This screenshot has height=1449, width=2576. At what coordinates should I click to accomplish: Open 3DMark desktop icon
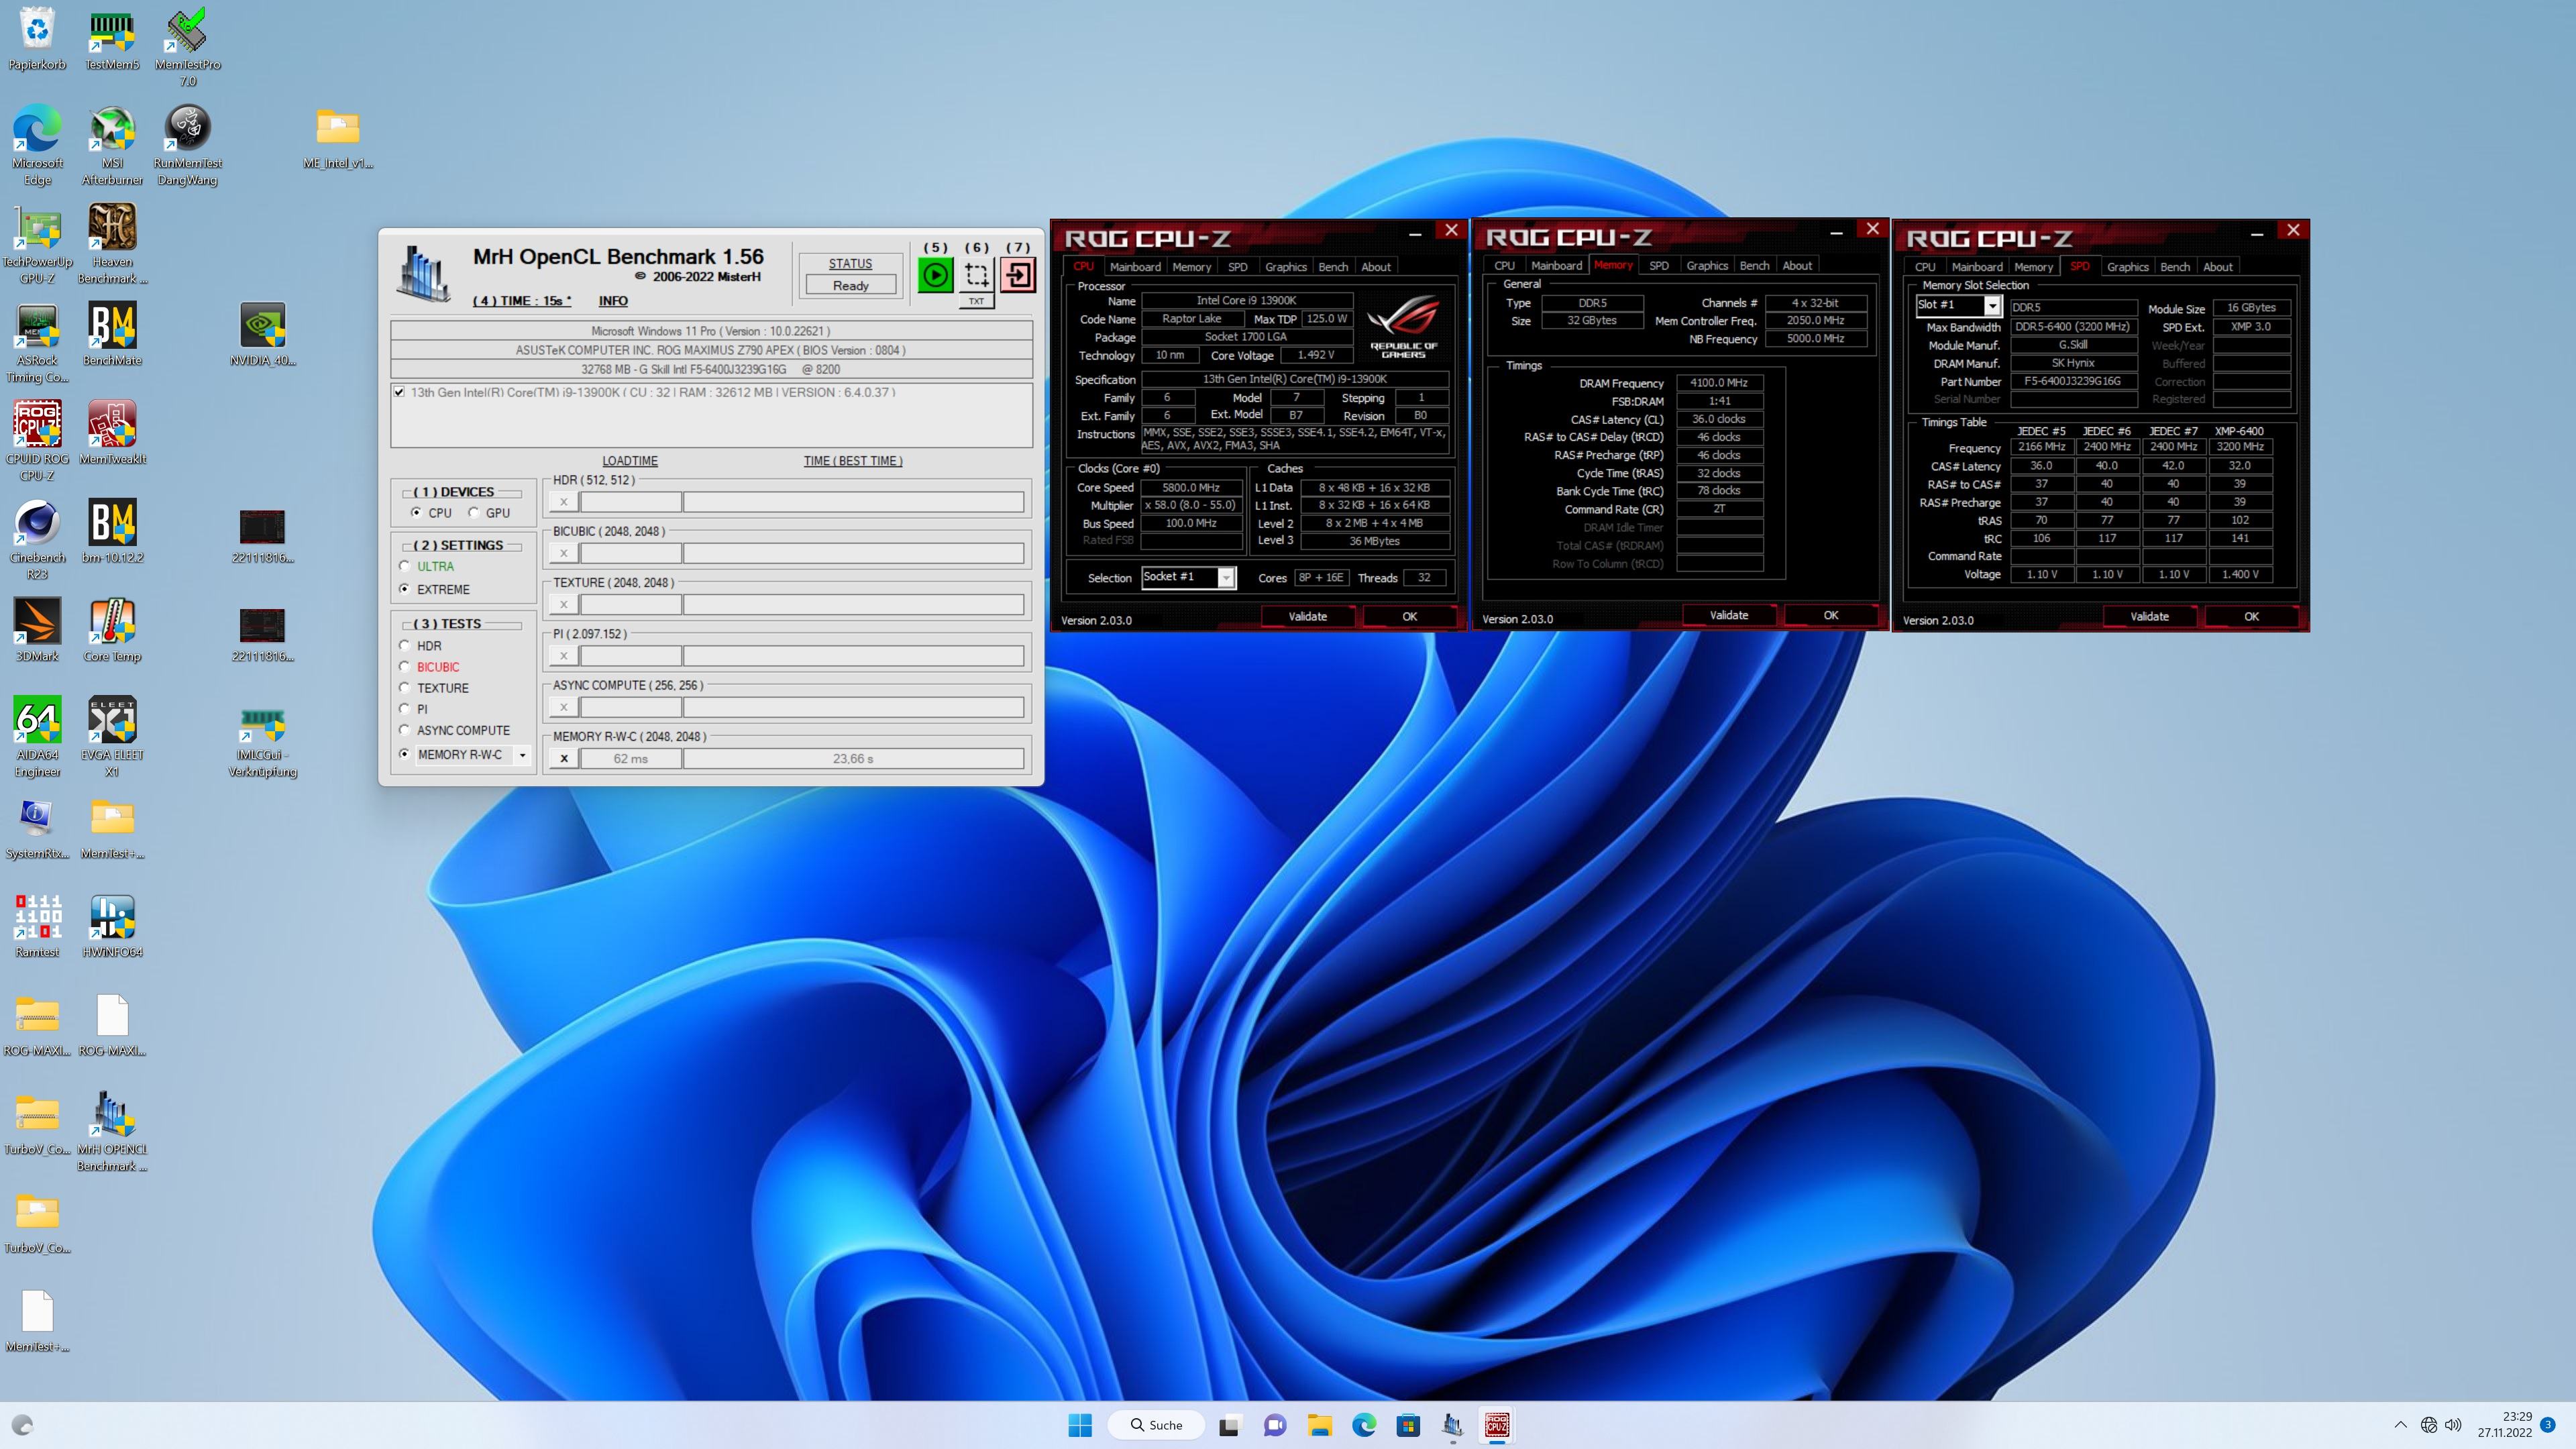pyautogui.click(x=37, y=630)
